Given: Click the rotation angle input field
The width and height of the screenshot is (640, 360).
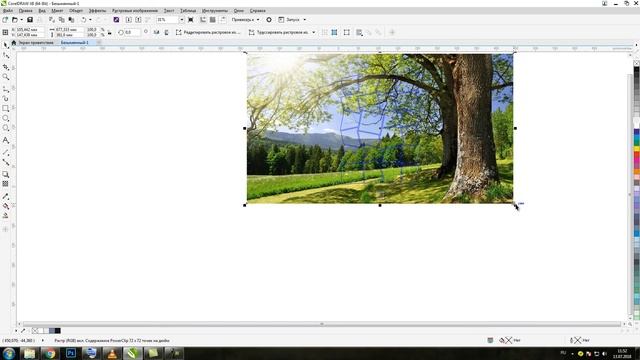Looking at the screenshot, I should tap(132, 32).
